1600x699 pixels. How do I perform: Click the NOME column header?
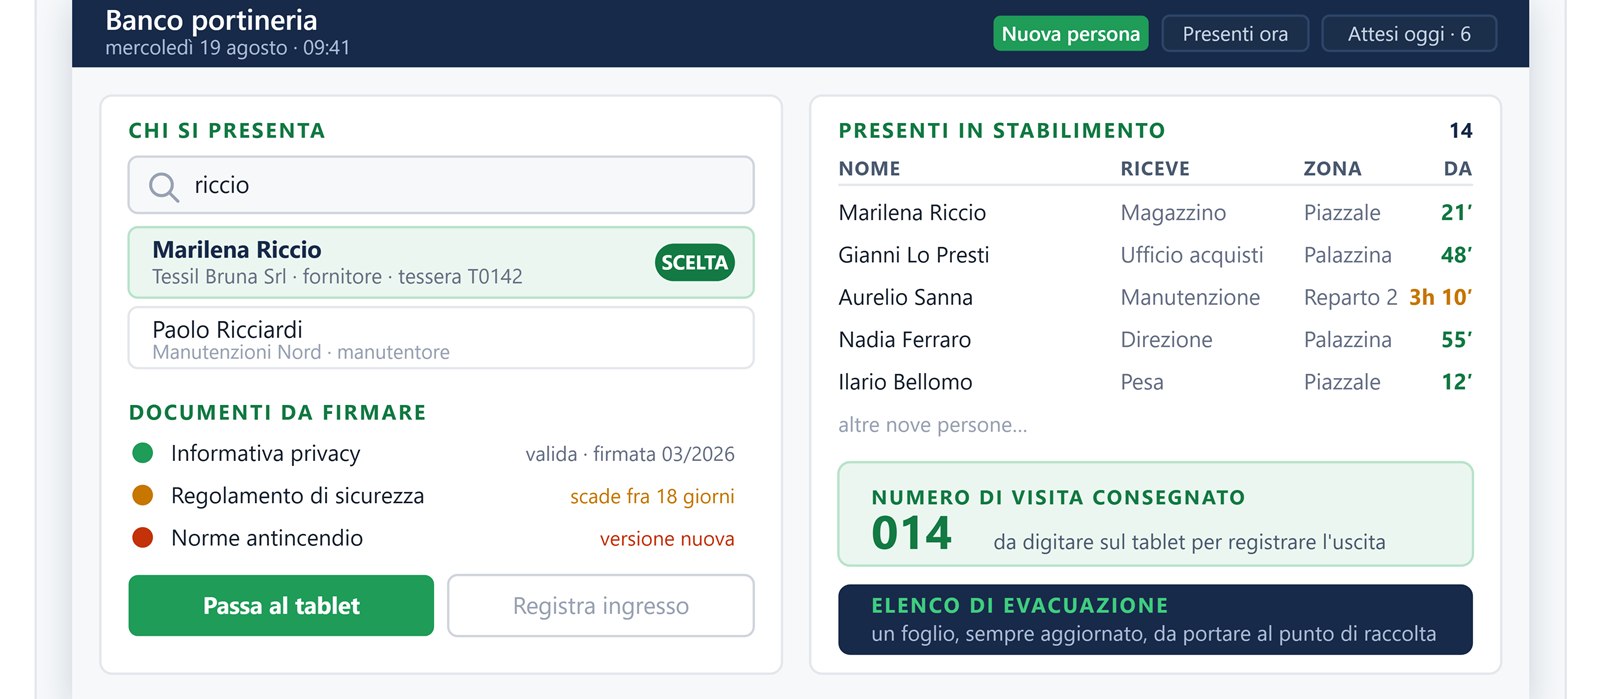click(x=870, y=169)
